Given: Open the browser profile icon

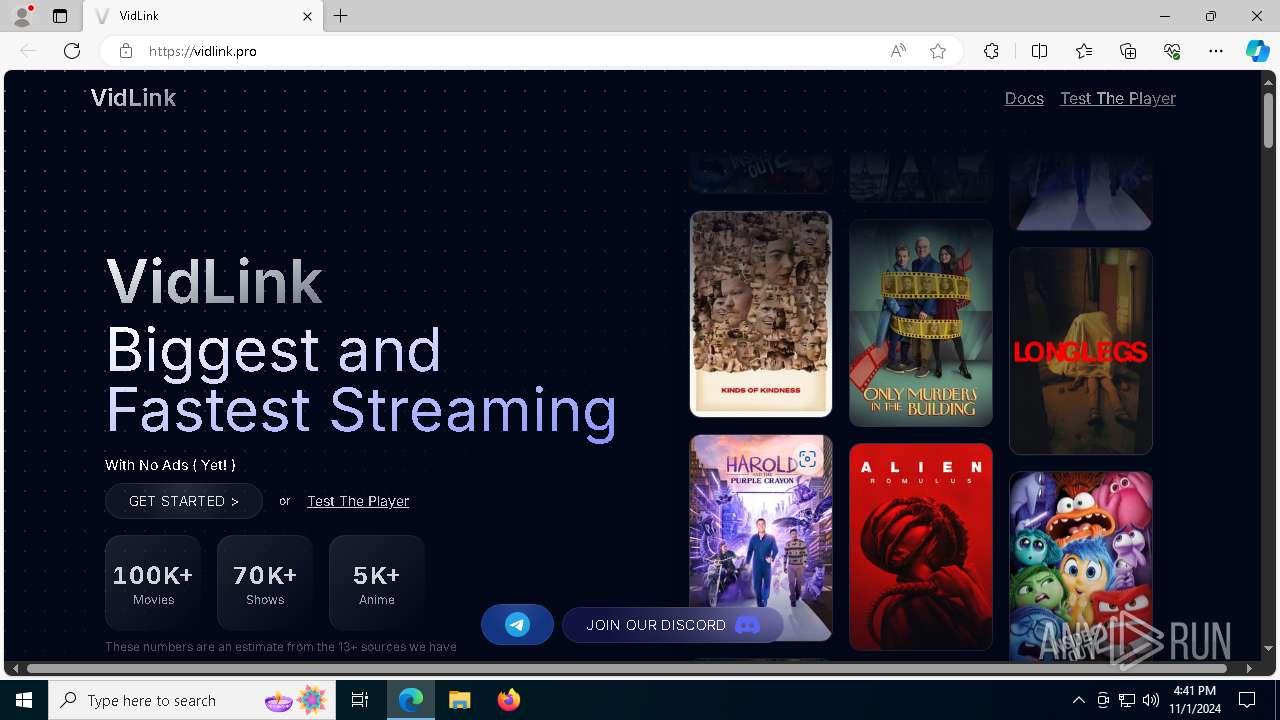Looking at the screenshot, I should pos(22,16).
